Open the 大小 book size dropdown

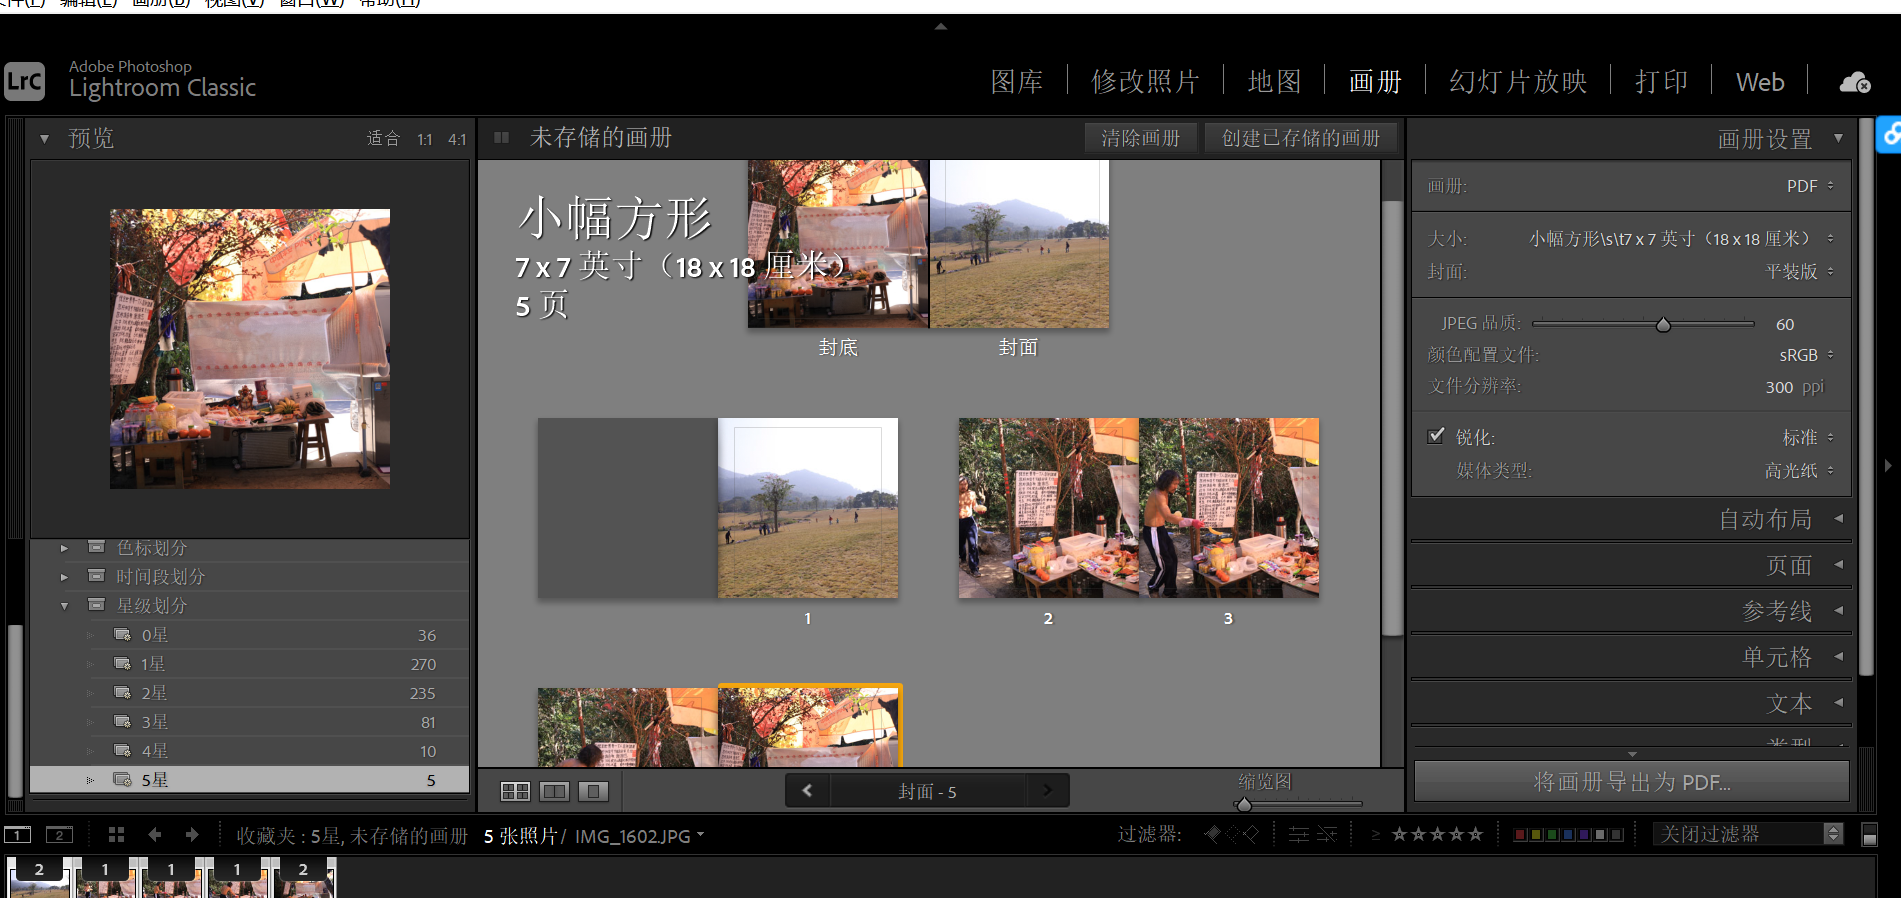click(1682, 239)
